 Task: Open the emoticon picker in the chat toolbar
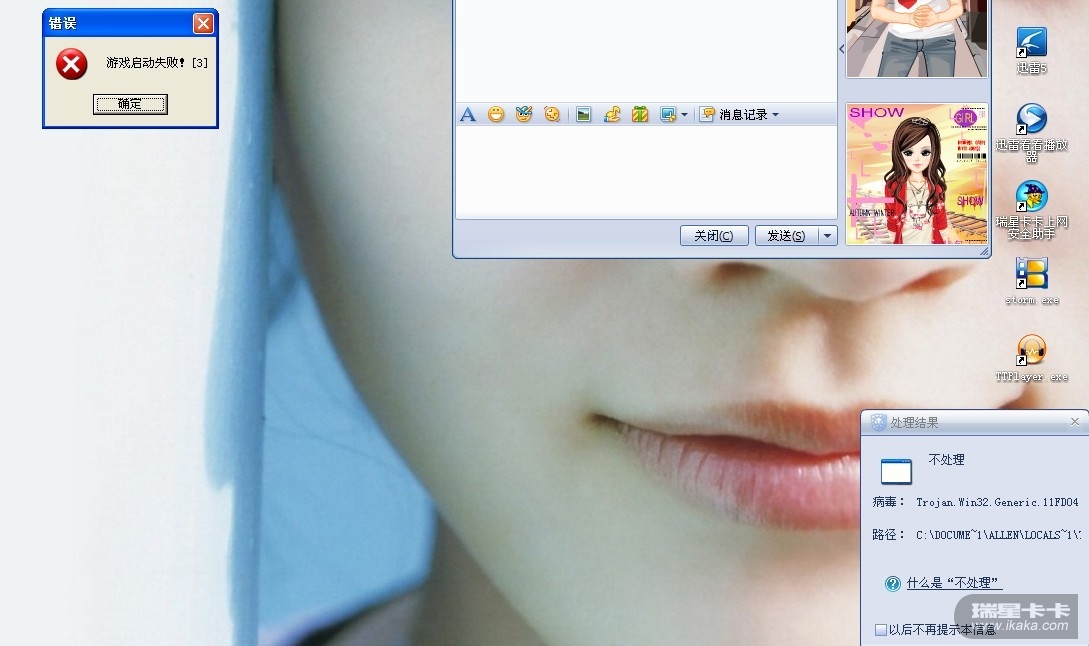coord(496,115)
